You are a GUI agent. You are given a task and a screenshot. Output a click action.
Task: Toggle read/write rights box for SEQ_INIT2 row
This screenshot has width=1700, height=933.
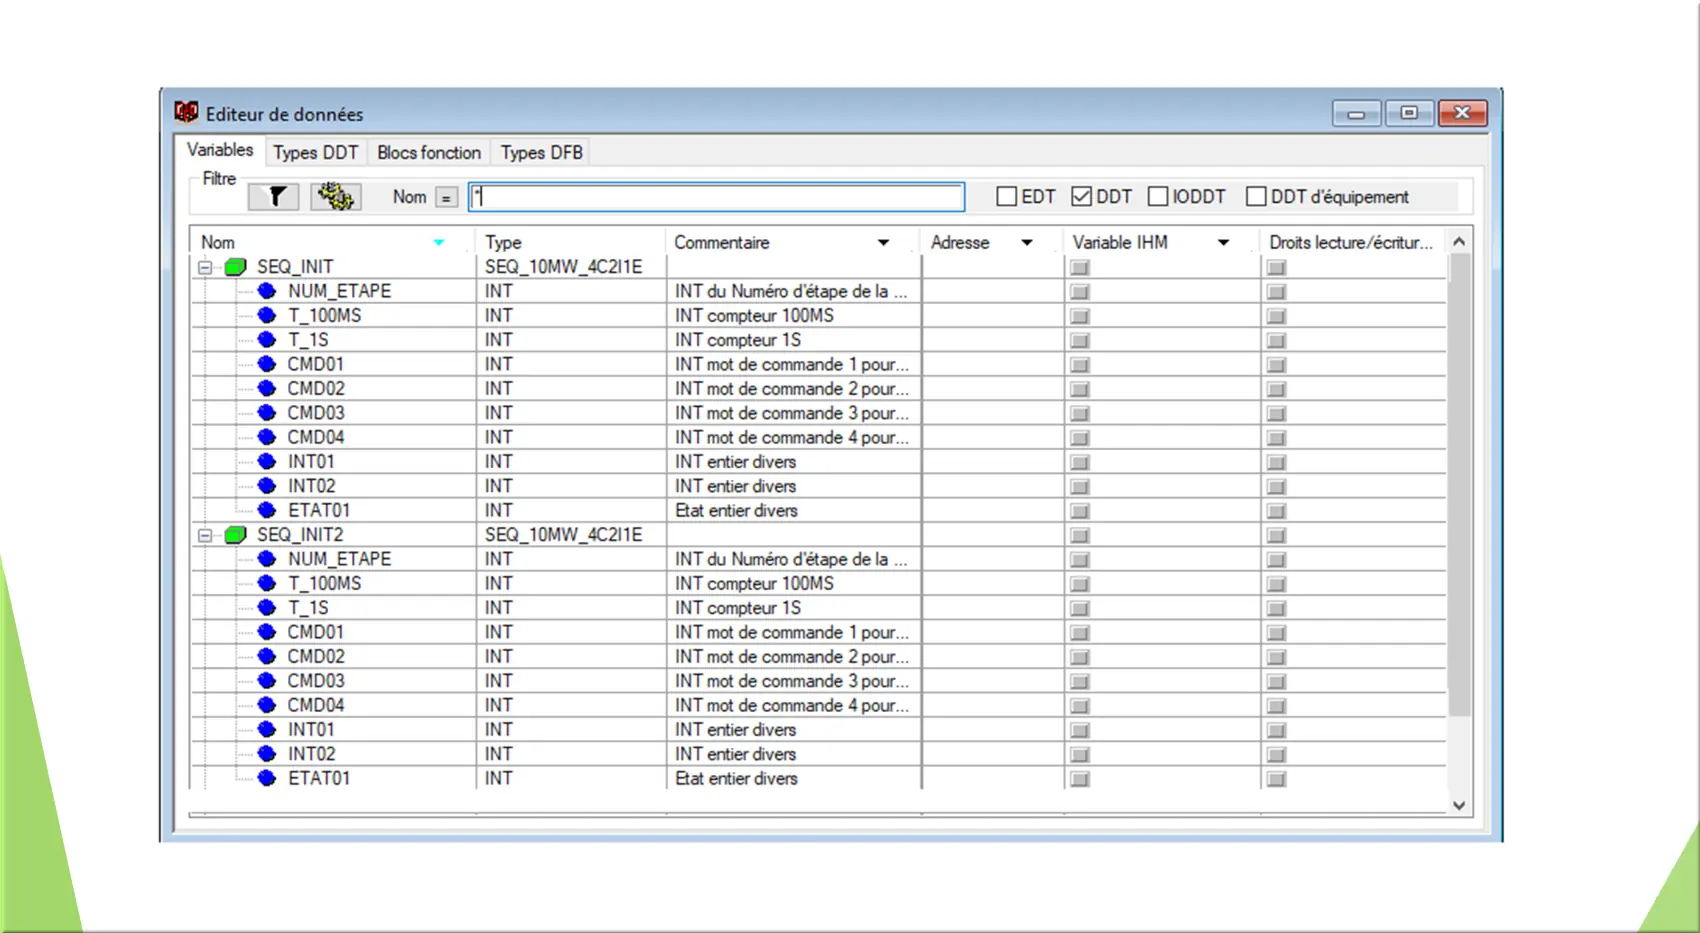click(1276, 536)
